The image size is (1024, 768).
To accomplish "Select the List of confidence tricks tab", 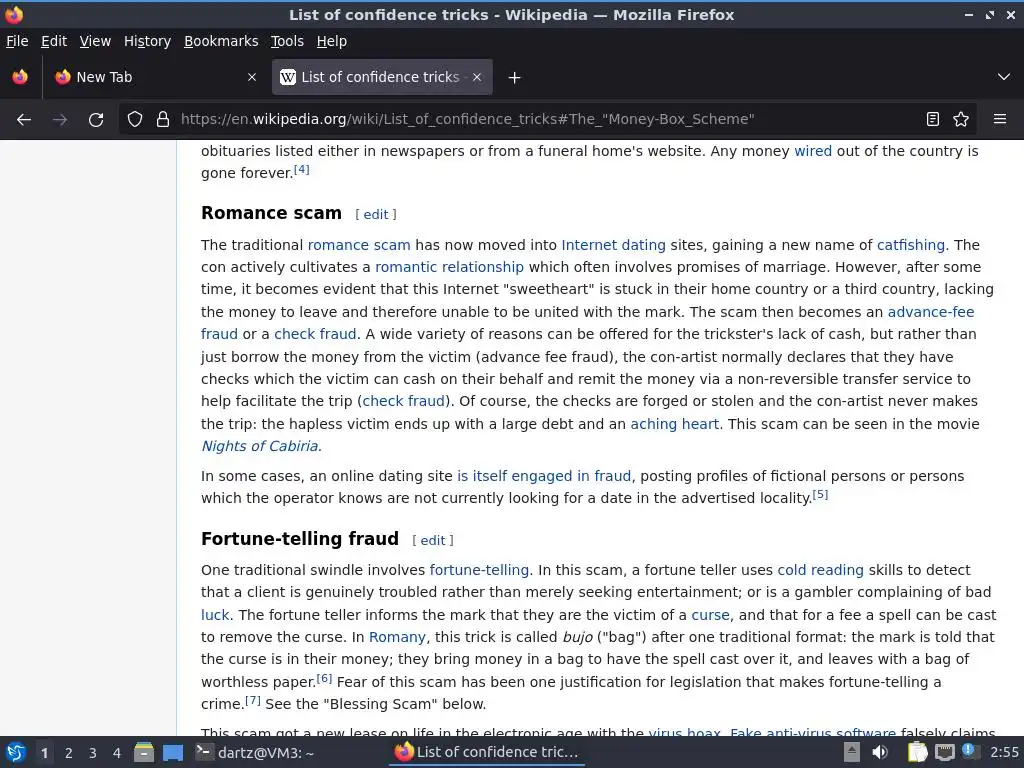I will pyautogui.click(x=382, y=77).
